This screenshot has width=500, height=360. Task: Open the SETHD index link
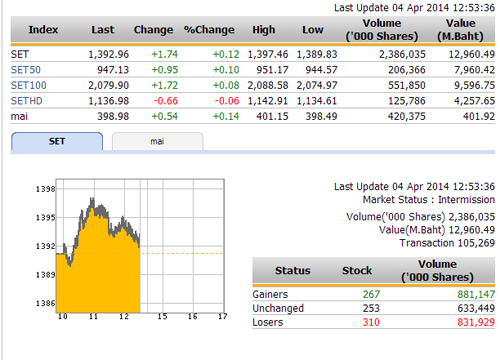click(26, 101)
